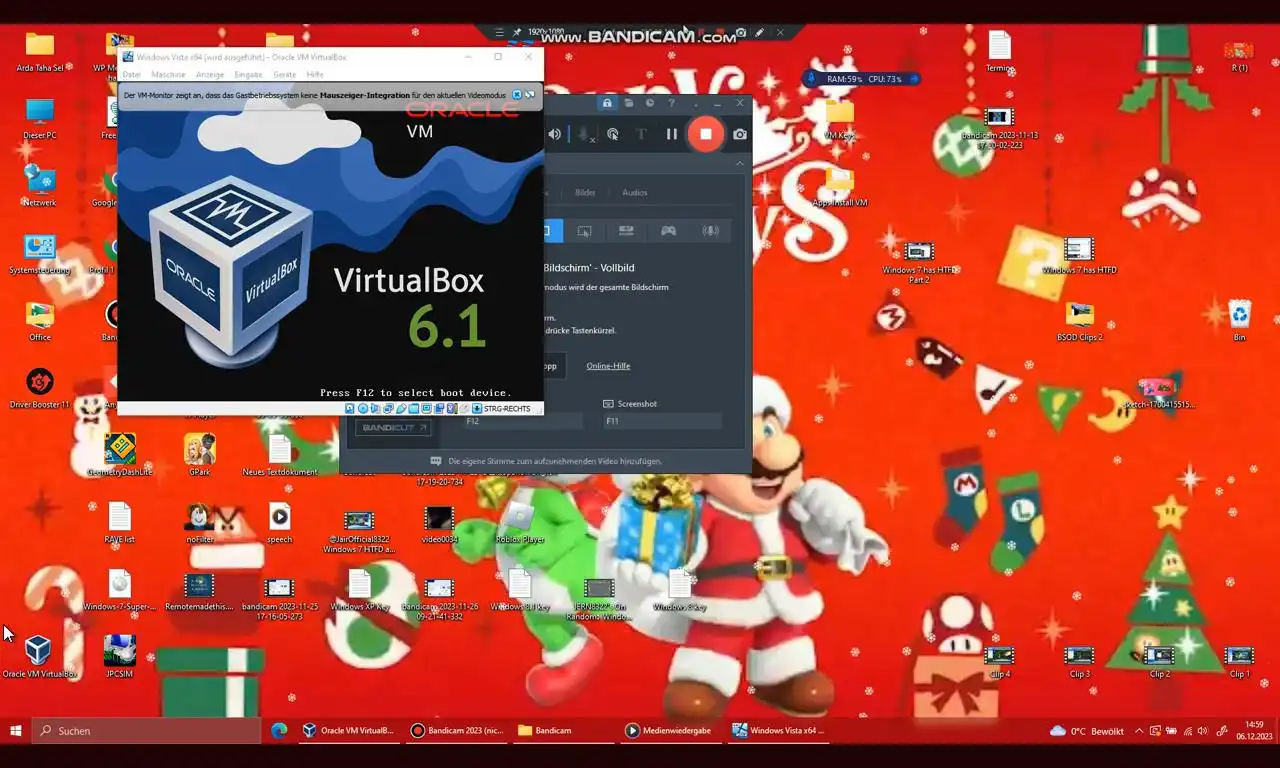
Task: Select game recording mode gamepad icon
Action: [668, 231]
